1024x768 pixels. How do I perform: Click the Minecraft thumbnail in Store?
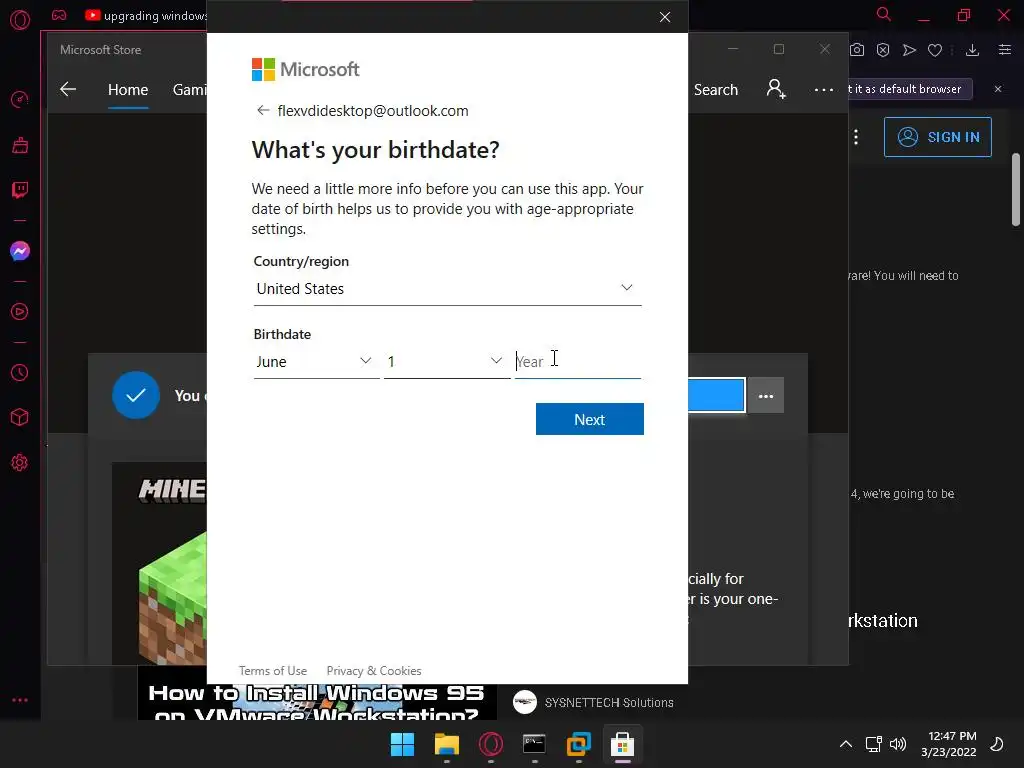[x=159, y=563]
